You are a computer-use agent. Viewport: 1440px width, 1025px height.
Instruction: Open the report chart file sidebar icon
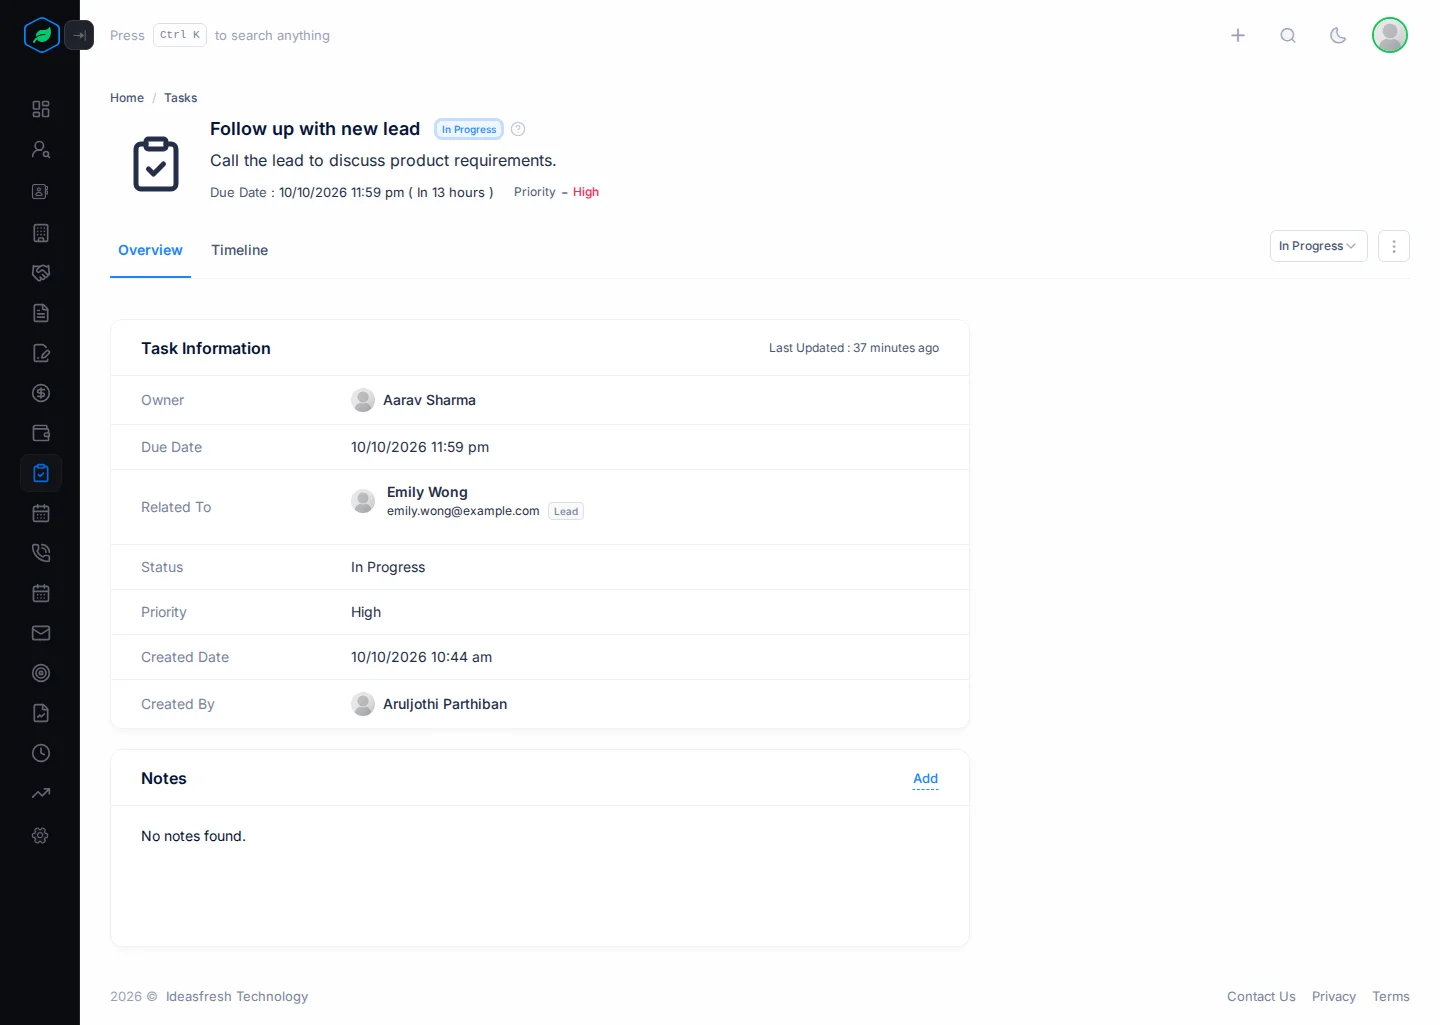click(x=41, y=713)
